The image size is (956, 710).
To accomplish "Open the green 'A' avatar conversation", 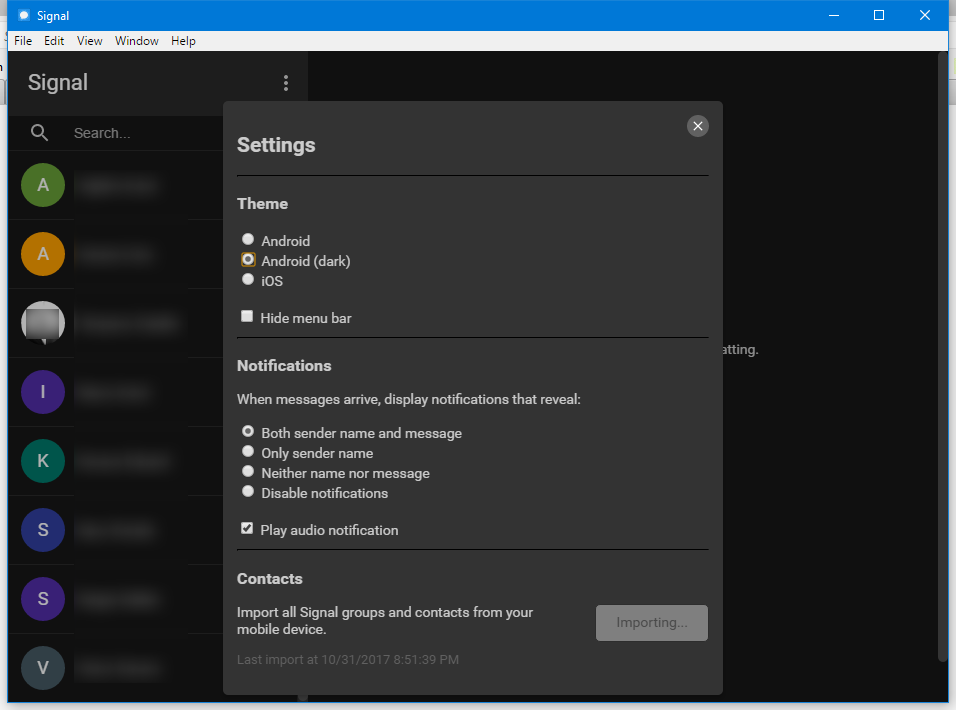I will 43,185.
